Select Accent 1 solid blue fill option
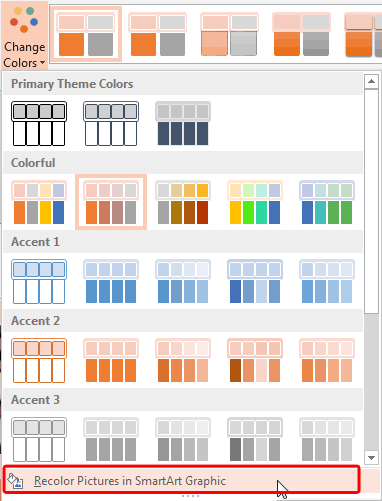The image size is (382, 501). [x=111, y=282]
